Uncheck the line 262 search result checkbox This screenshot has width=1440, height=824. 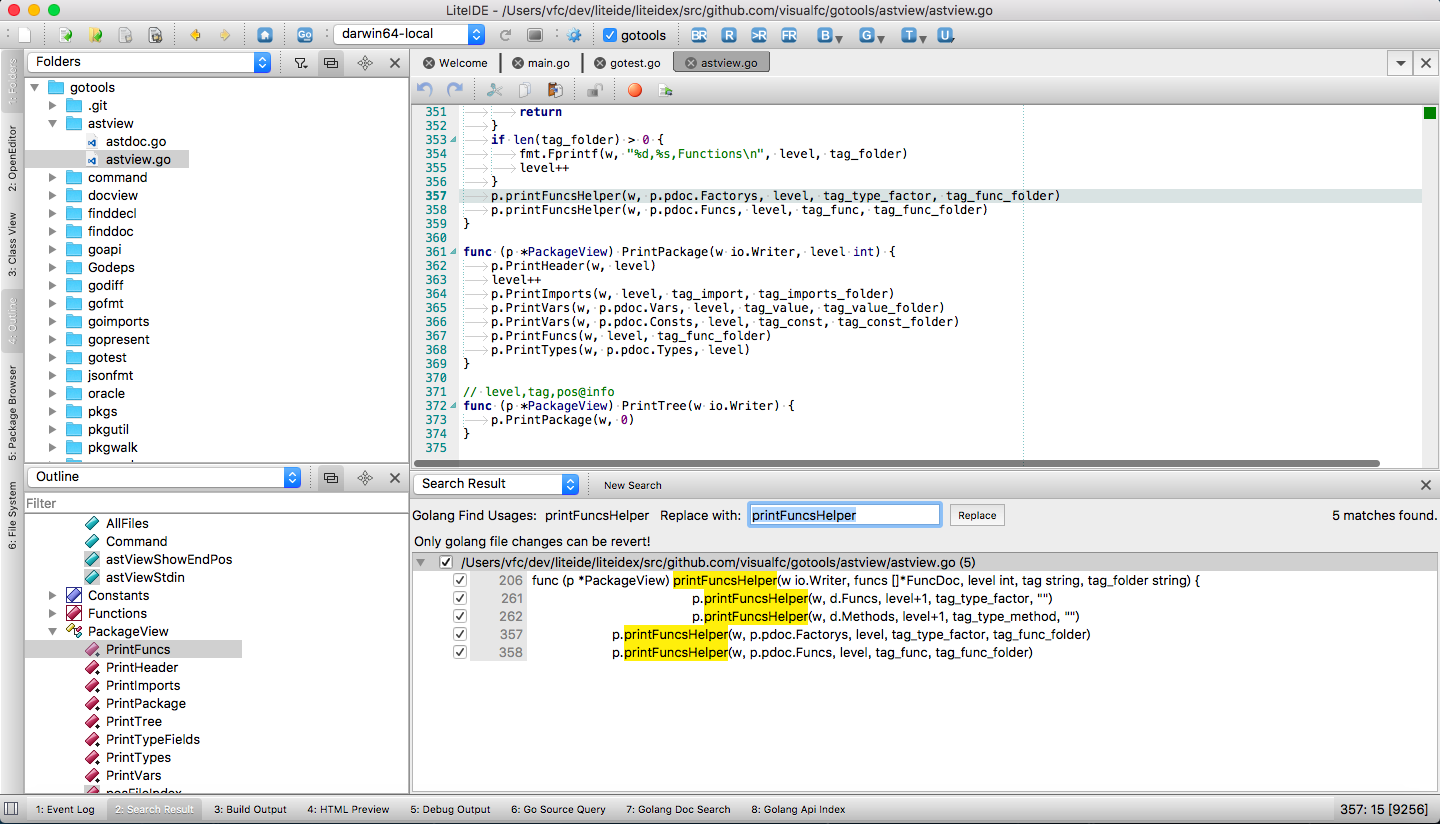tap(460, 616)
